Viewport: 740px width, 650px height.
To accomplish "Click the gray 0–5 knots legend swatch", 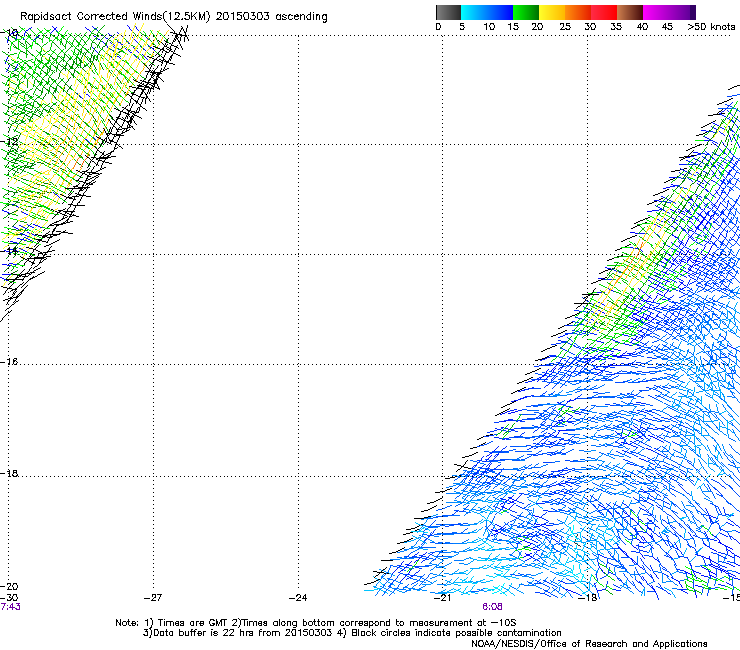I will pyautogui.click(x=448, y=12).
